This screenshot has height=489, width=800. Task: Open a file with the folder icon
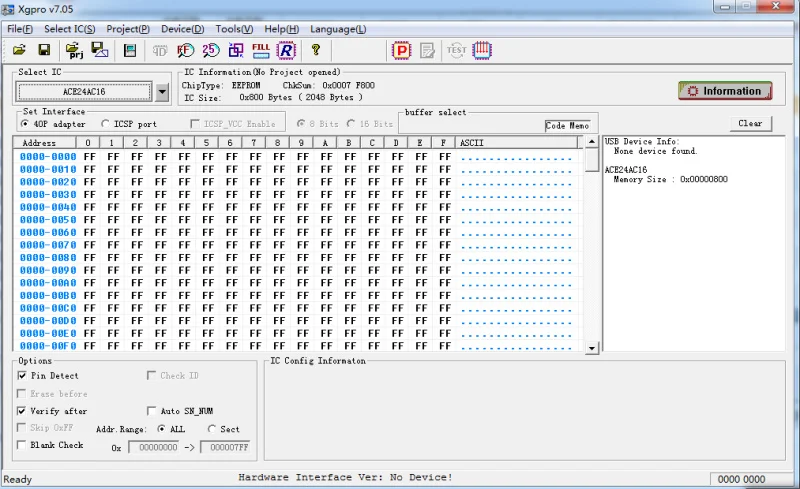19,50
